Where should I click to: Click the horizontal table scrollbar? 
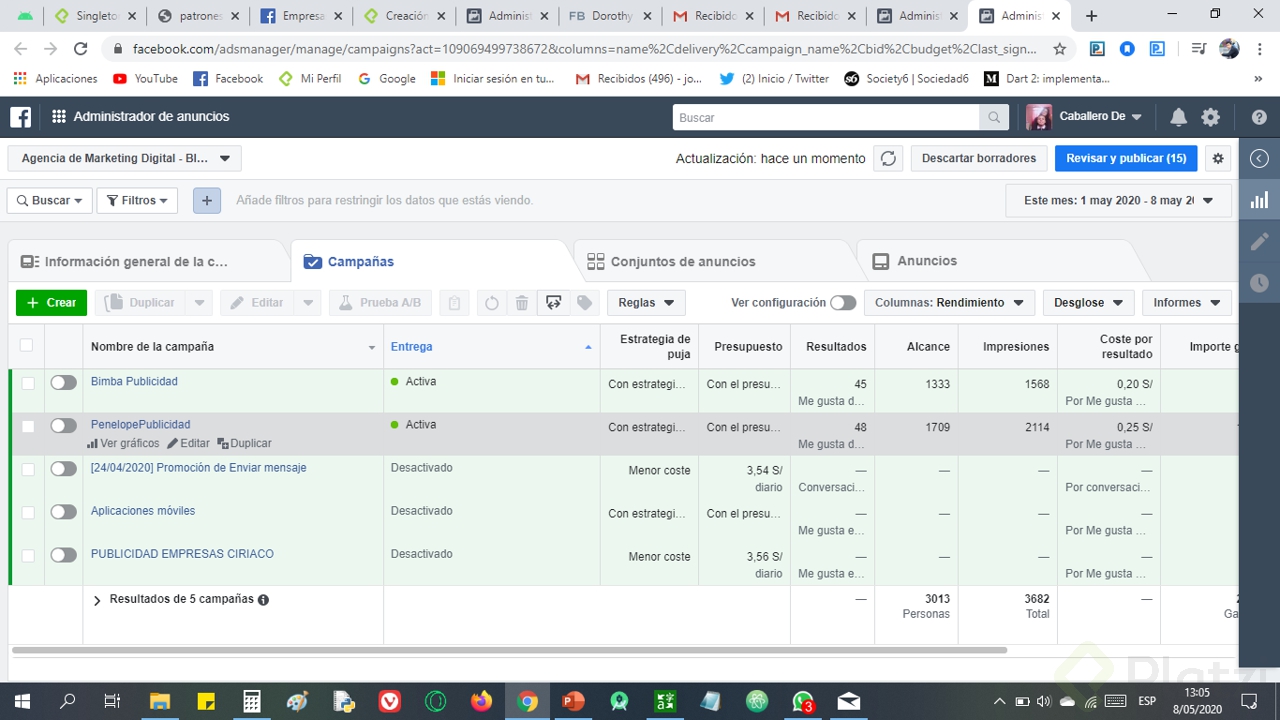tap(509, 650)
